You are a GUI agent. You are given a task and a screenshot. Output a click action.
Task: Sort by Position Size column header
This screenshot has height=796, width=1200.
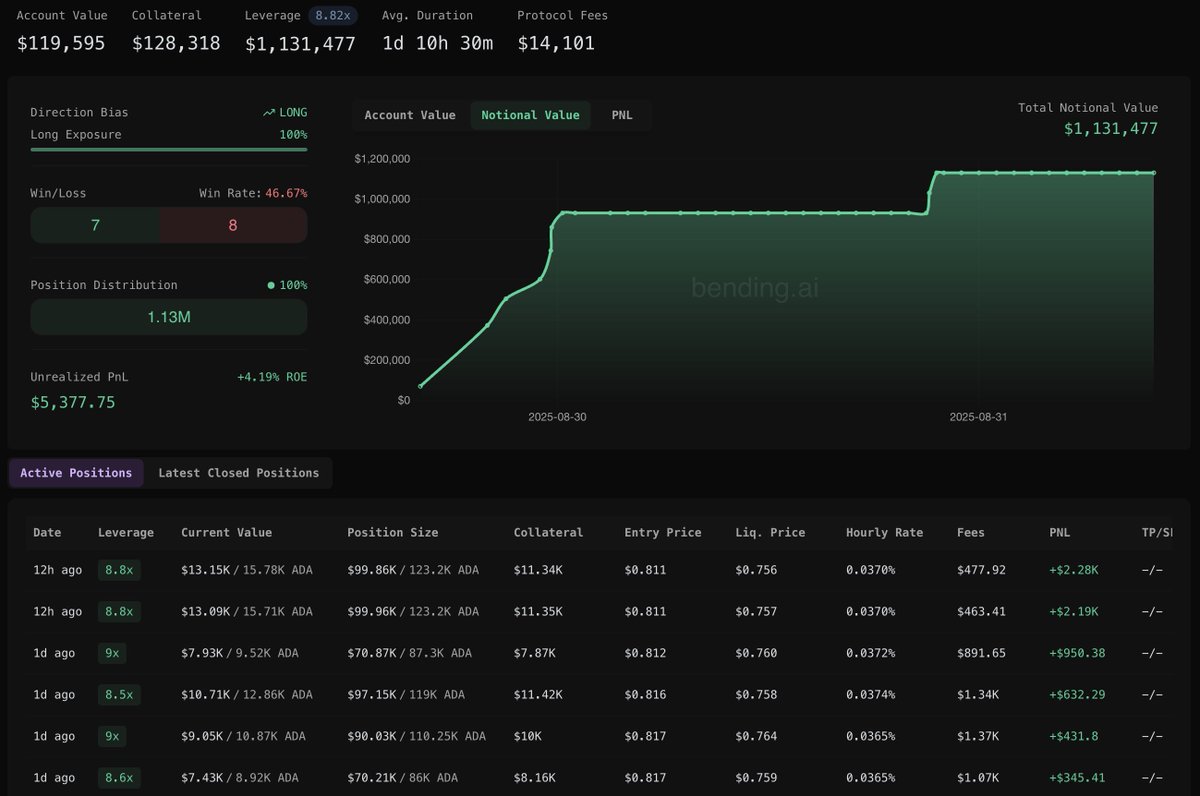393,532
